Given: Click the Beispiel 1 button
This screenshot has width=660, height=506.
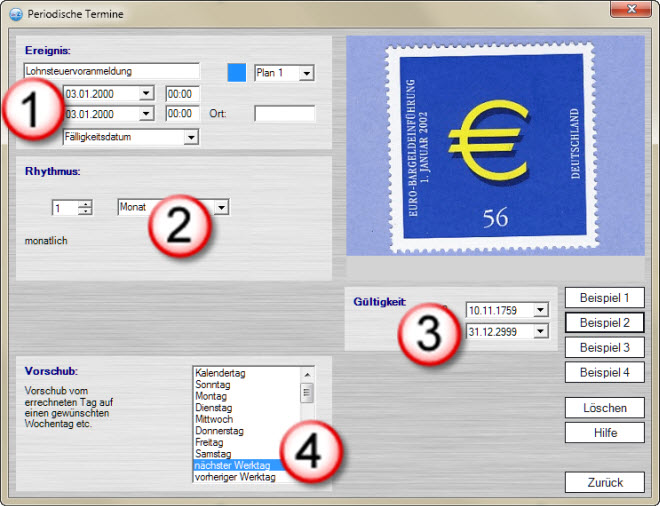Looking at the screenshot, I should coord(604,298).
